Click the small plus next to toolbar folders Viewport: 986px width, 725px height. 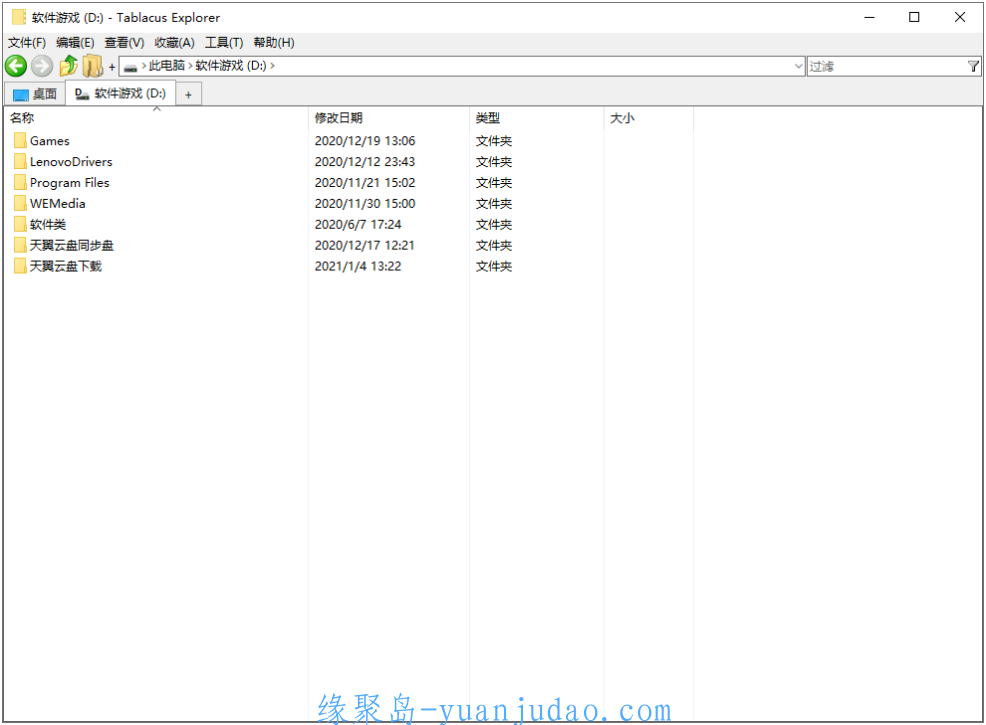(112, 67)
